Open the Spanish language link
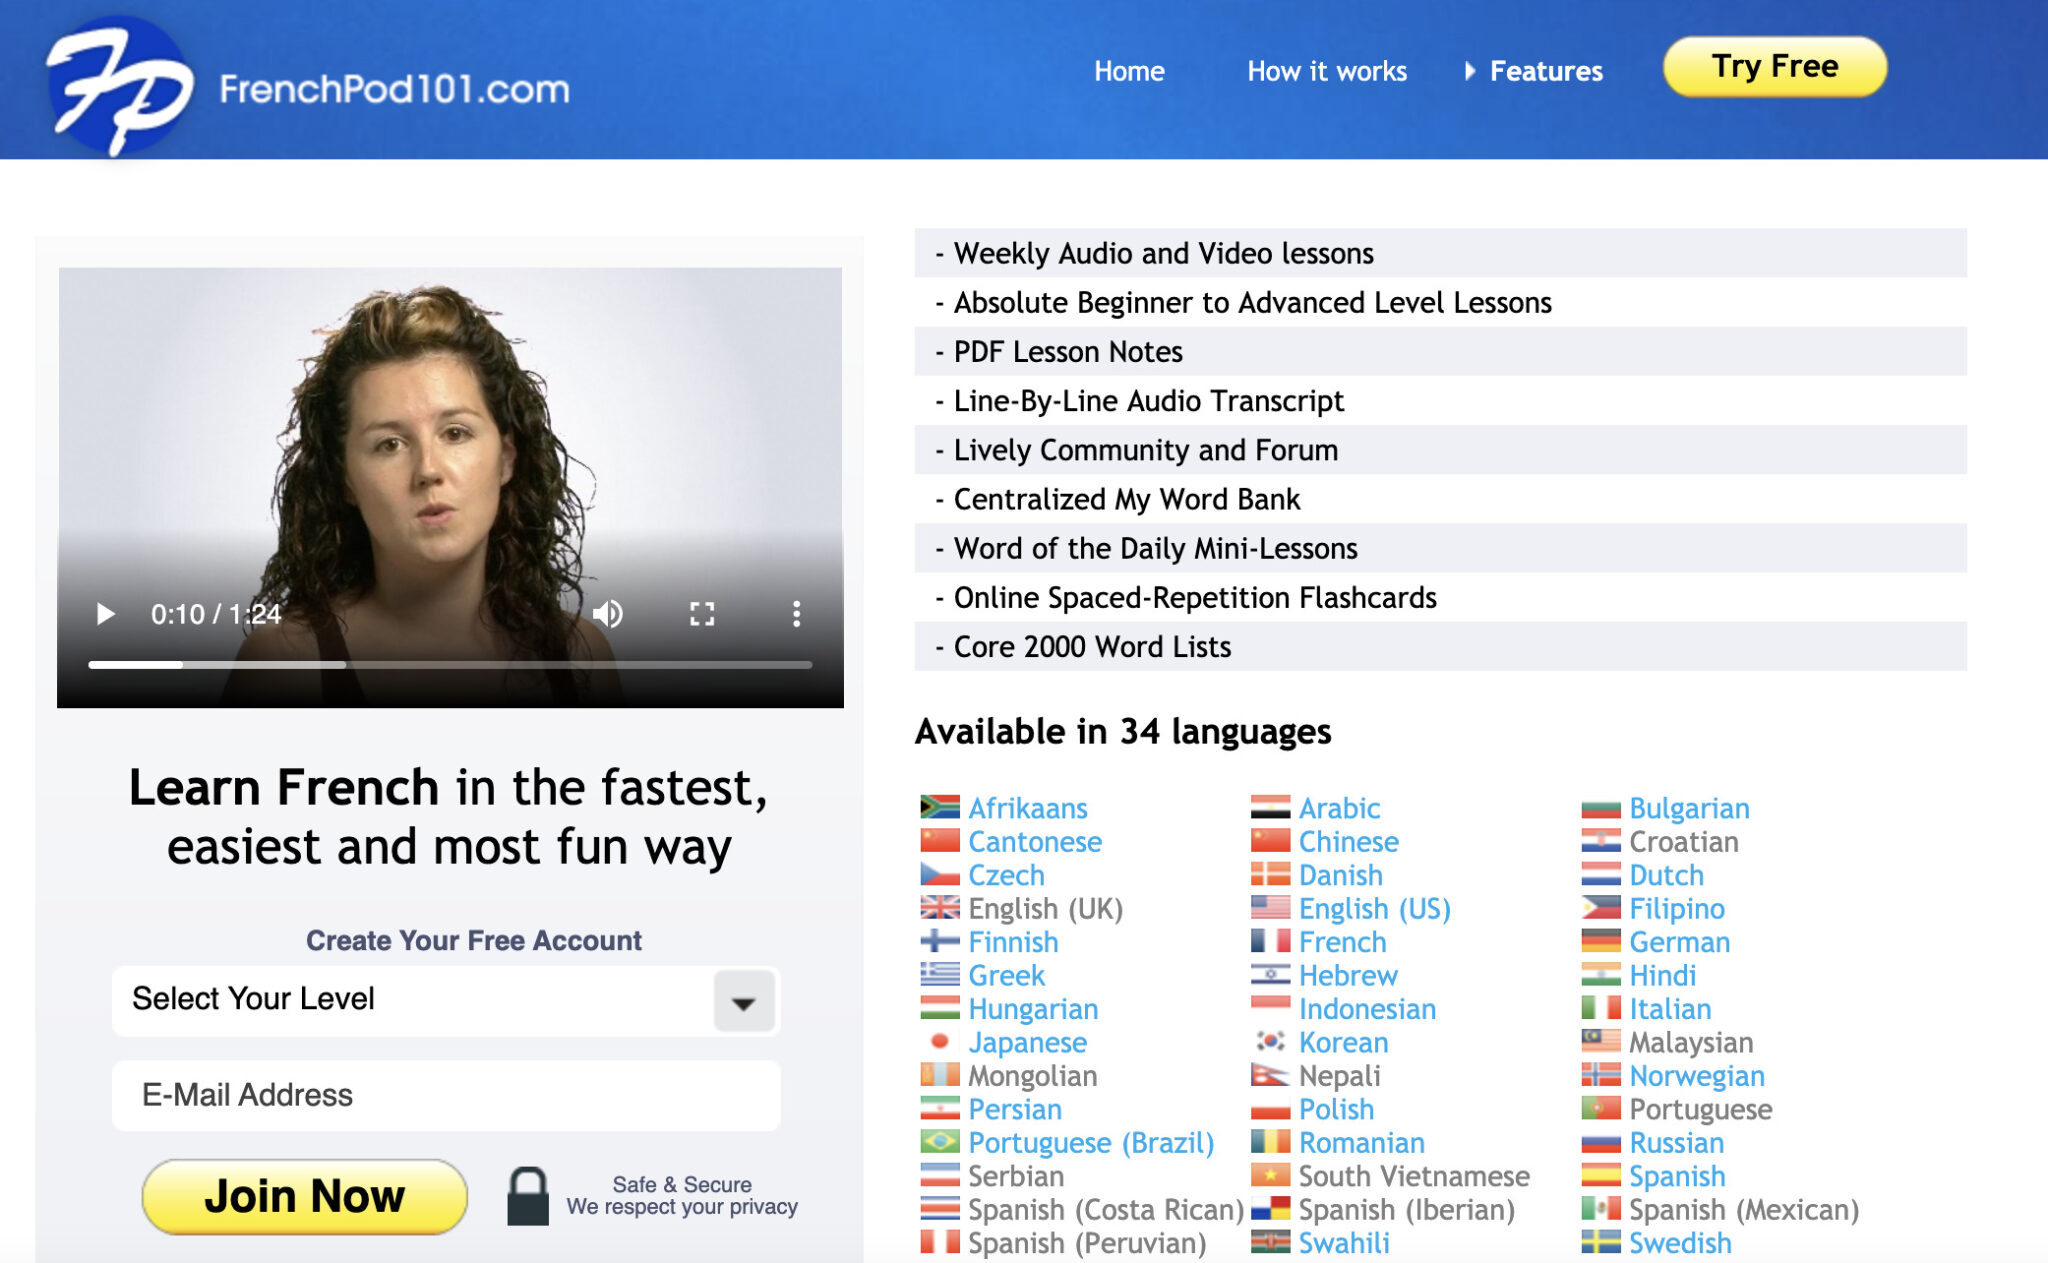The image size is (2048, 1263). pos(1677,1176)
